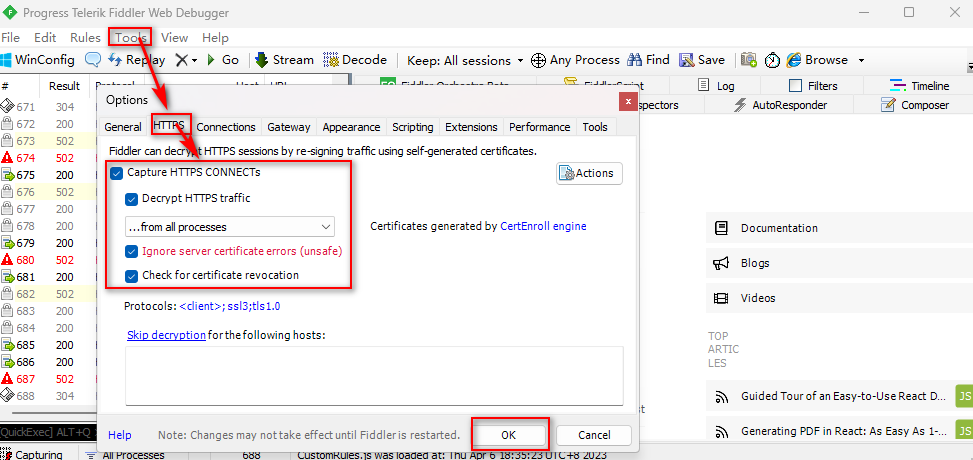Click the Browse Internet Explorer icon
The image size is (973, 460).
pyautogui.click(x=794, y=60)
